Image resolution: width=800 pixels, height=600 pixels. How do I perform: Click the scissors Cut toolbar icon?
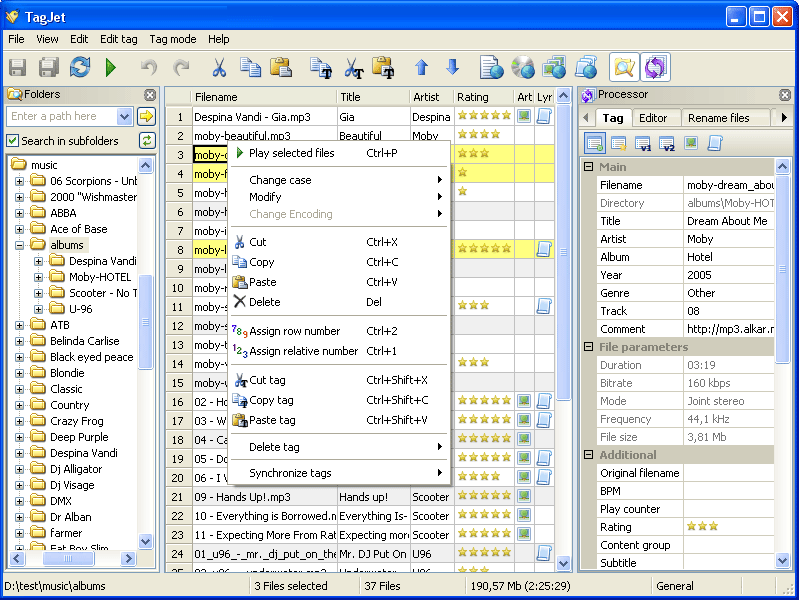click(218, 68)
